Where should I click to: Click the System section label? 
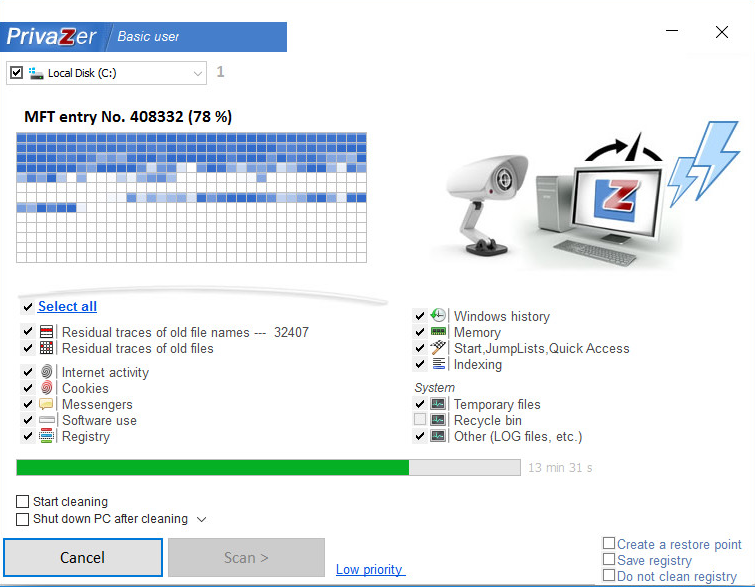click(x=434, y=388)
